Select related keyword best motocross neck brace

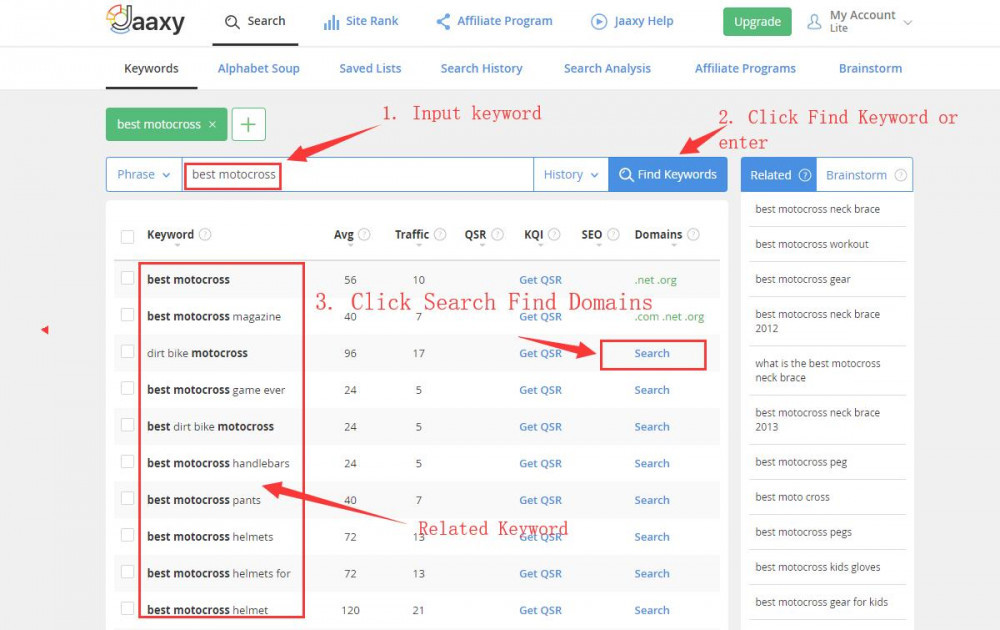pyautogui.click(x=817, y=209)
